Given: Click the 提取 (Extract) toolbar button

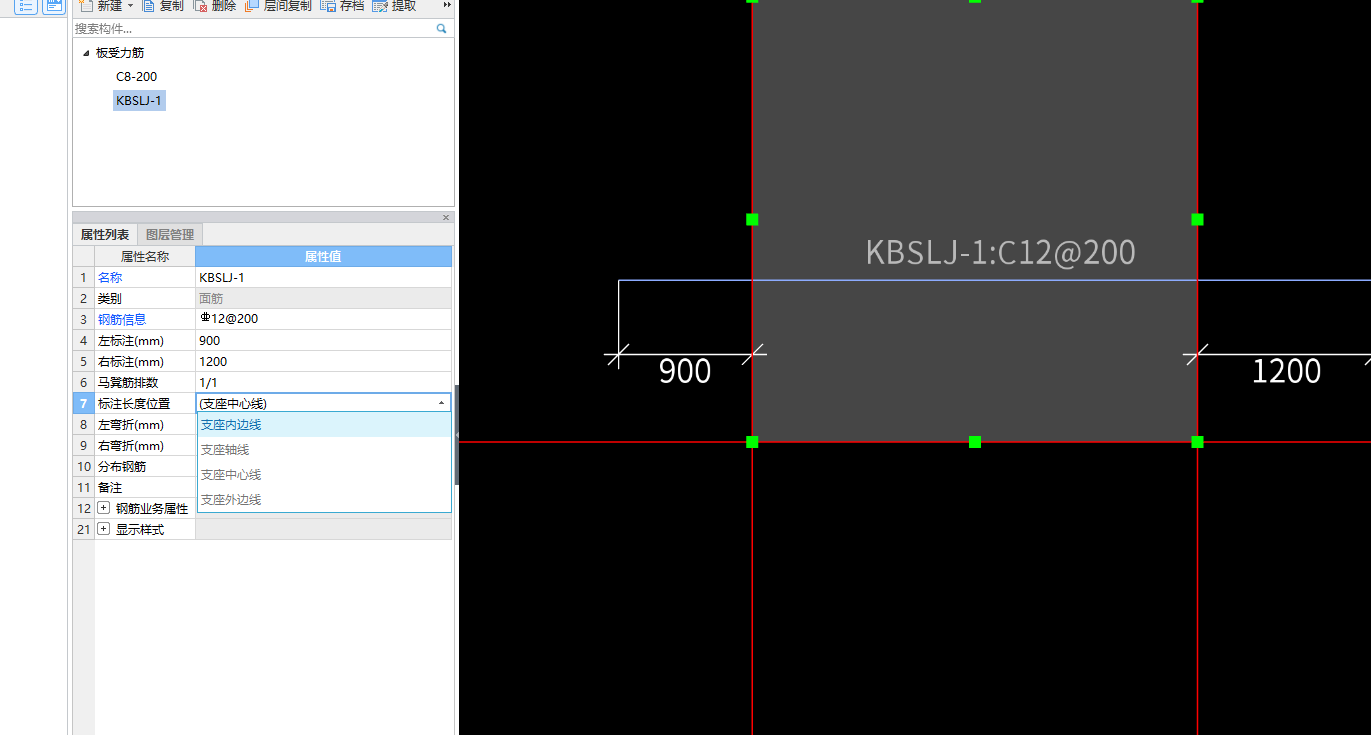Looking at the screenshot, I should click(x=394, y=5).
